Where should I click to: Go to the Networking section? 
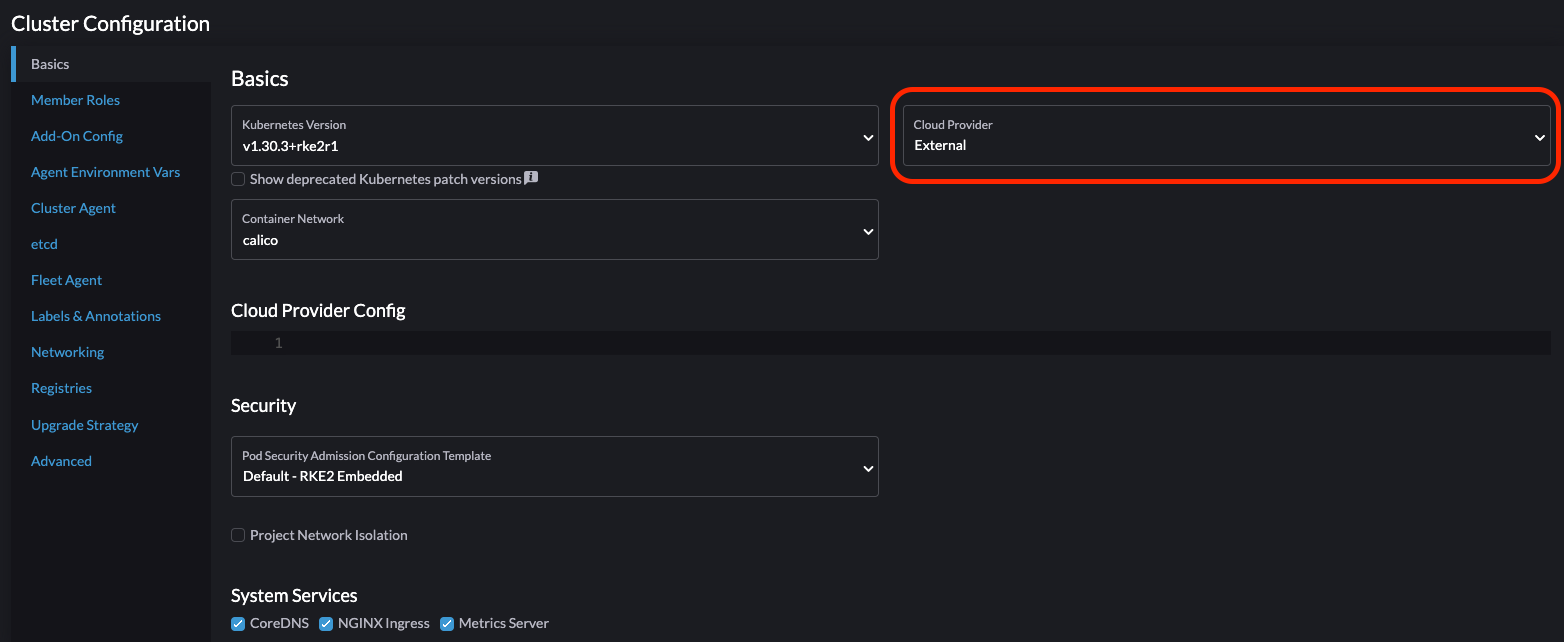[x=67, y=352]
